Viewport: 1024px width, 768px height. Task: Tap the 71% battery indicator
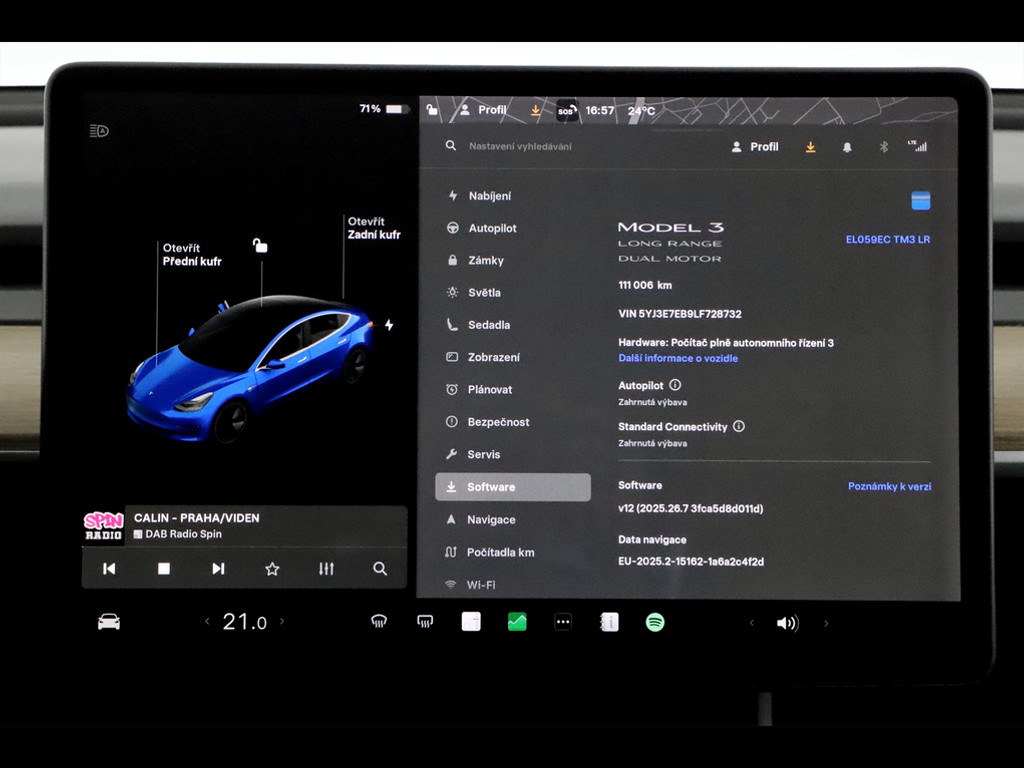coord(383,109)
